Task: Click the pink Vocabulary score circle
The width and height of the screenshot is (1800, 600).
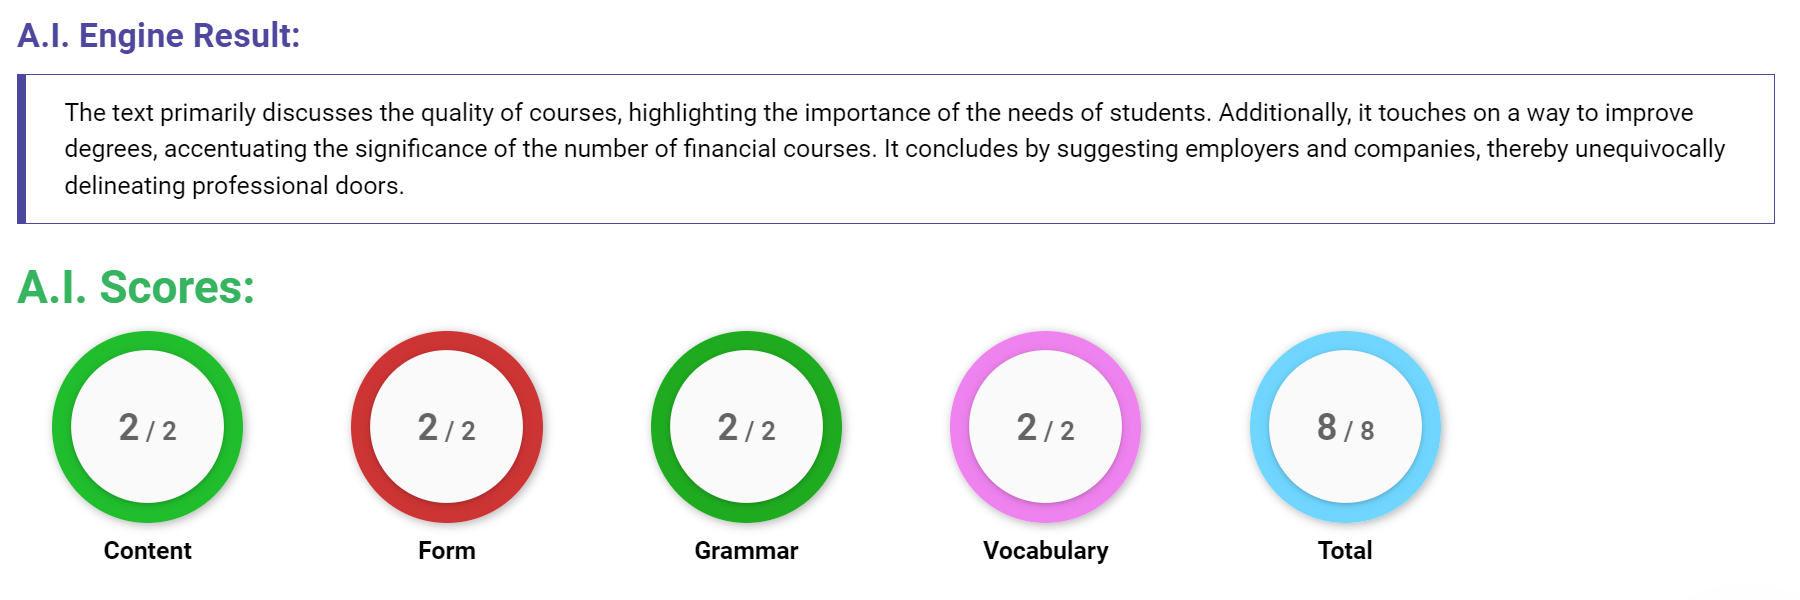Action: (x=1045, y=427)
